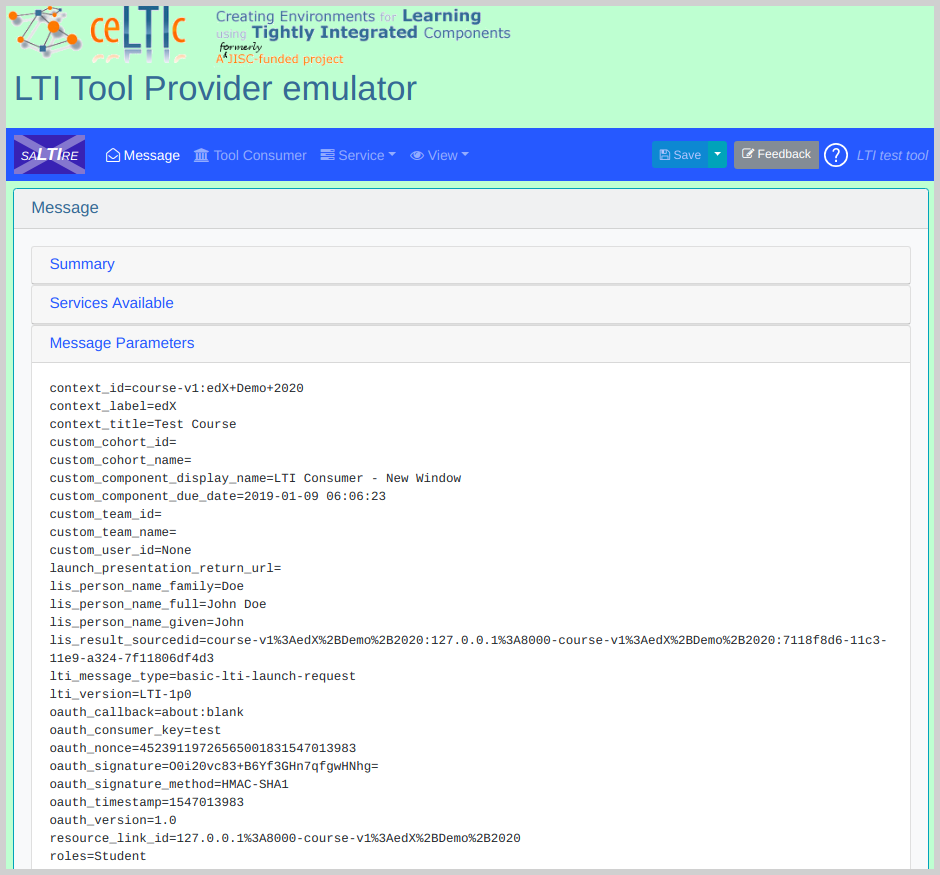Screen dimensions: 940x875
Task: Click the custom_team_id= line
Action: [x=106, y=514]
